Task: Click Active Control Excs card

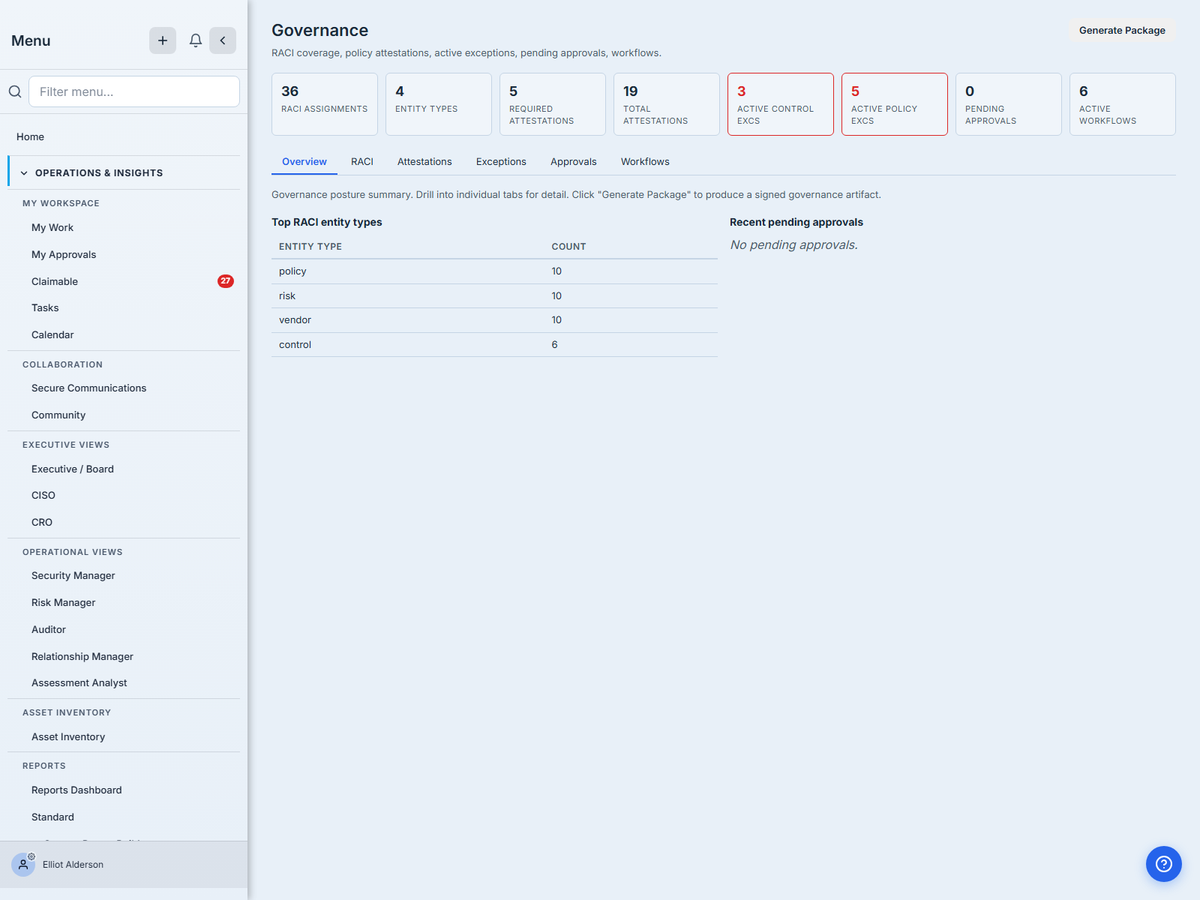Action: [781, 104]
